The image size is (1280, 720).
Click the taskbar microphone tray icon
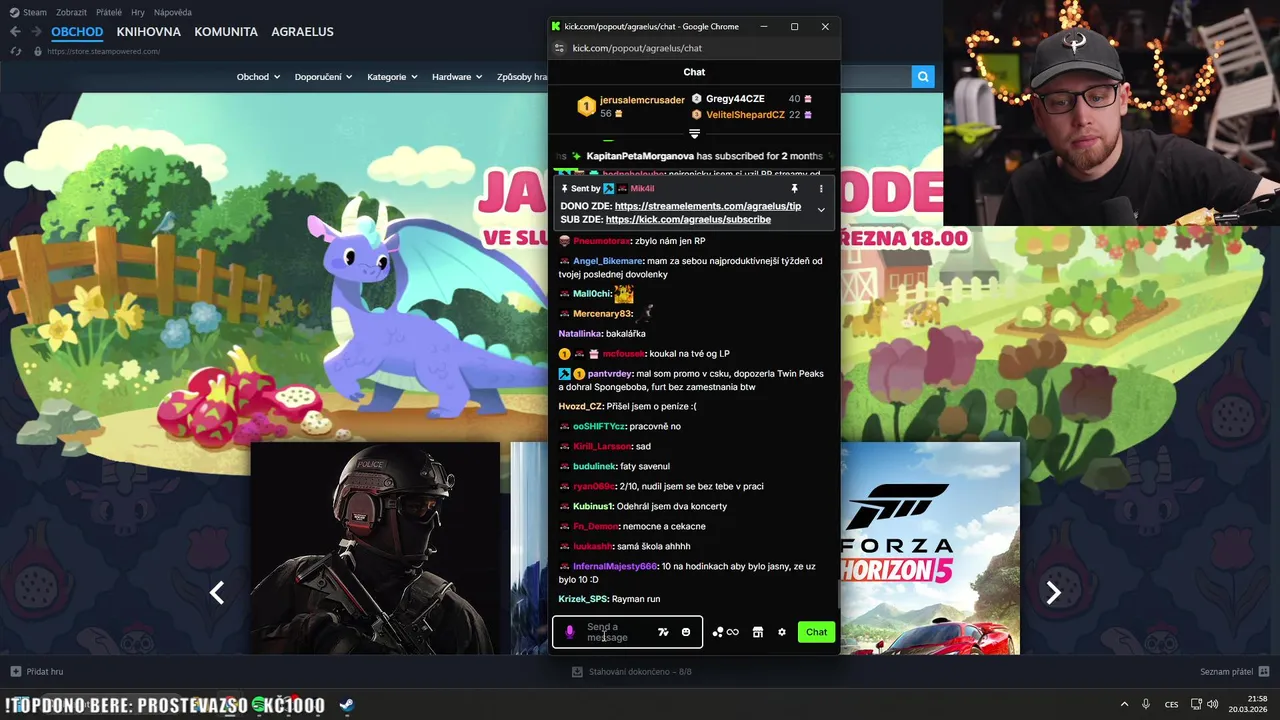pyautogui.click(x=1146, y=705)
